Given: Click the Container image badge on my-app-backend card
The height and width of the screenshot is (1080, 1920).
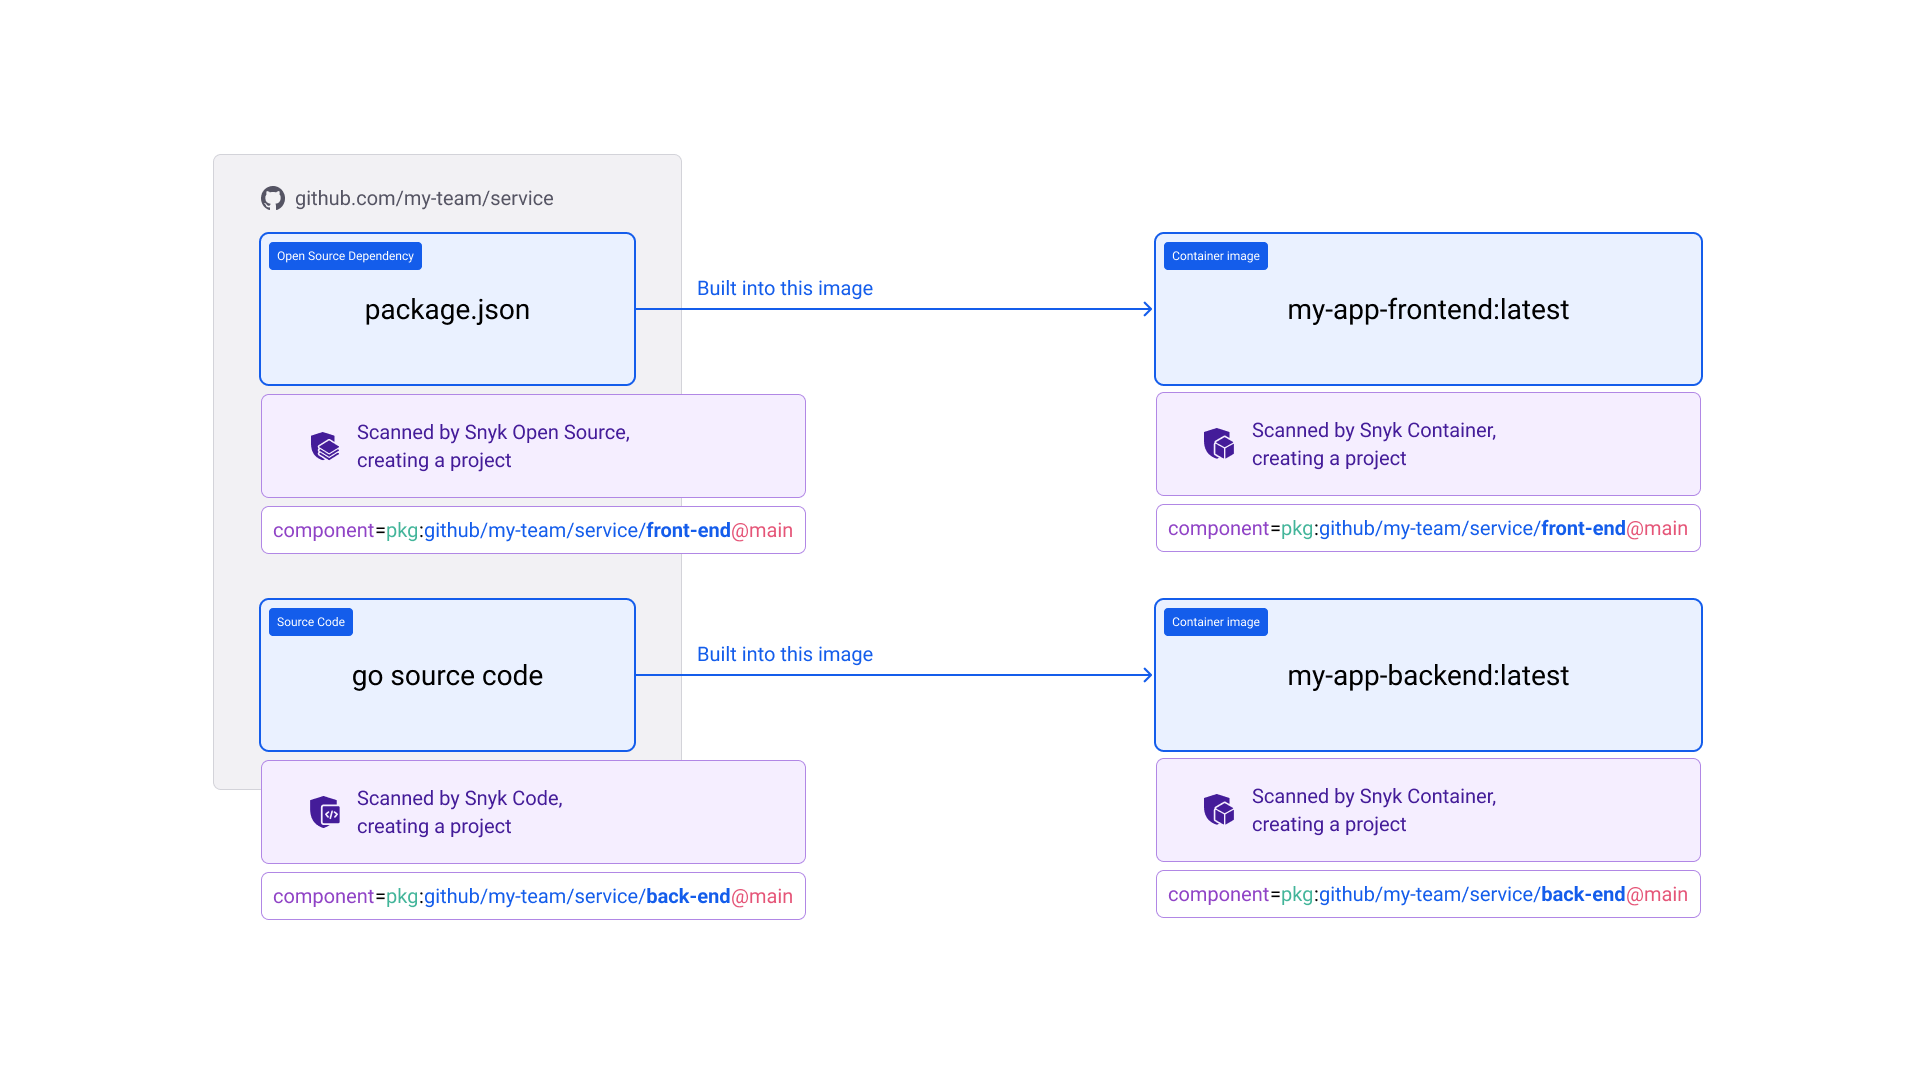Looking at the screenshot, I should click(1215, 621).
